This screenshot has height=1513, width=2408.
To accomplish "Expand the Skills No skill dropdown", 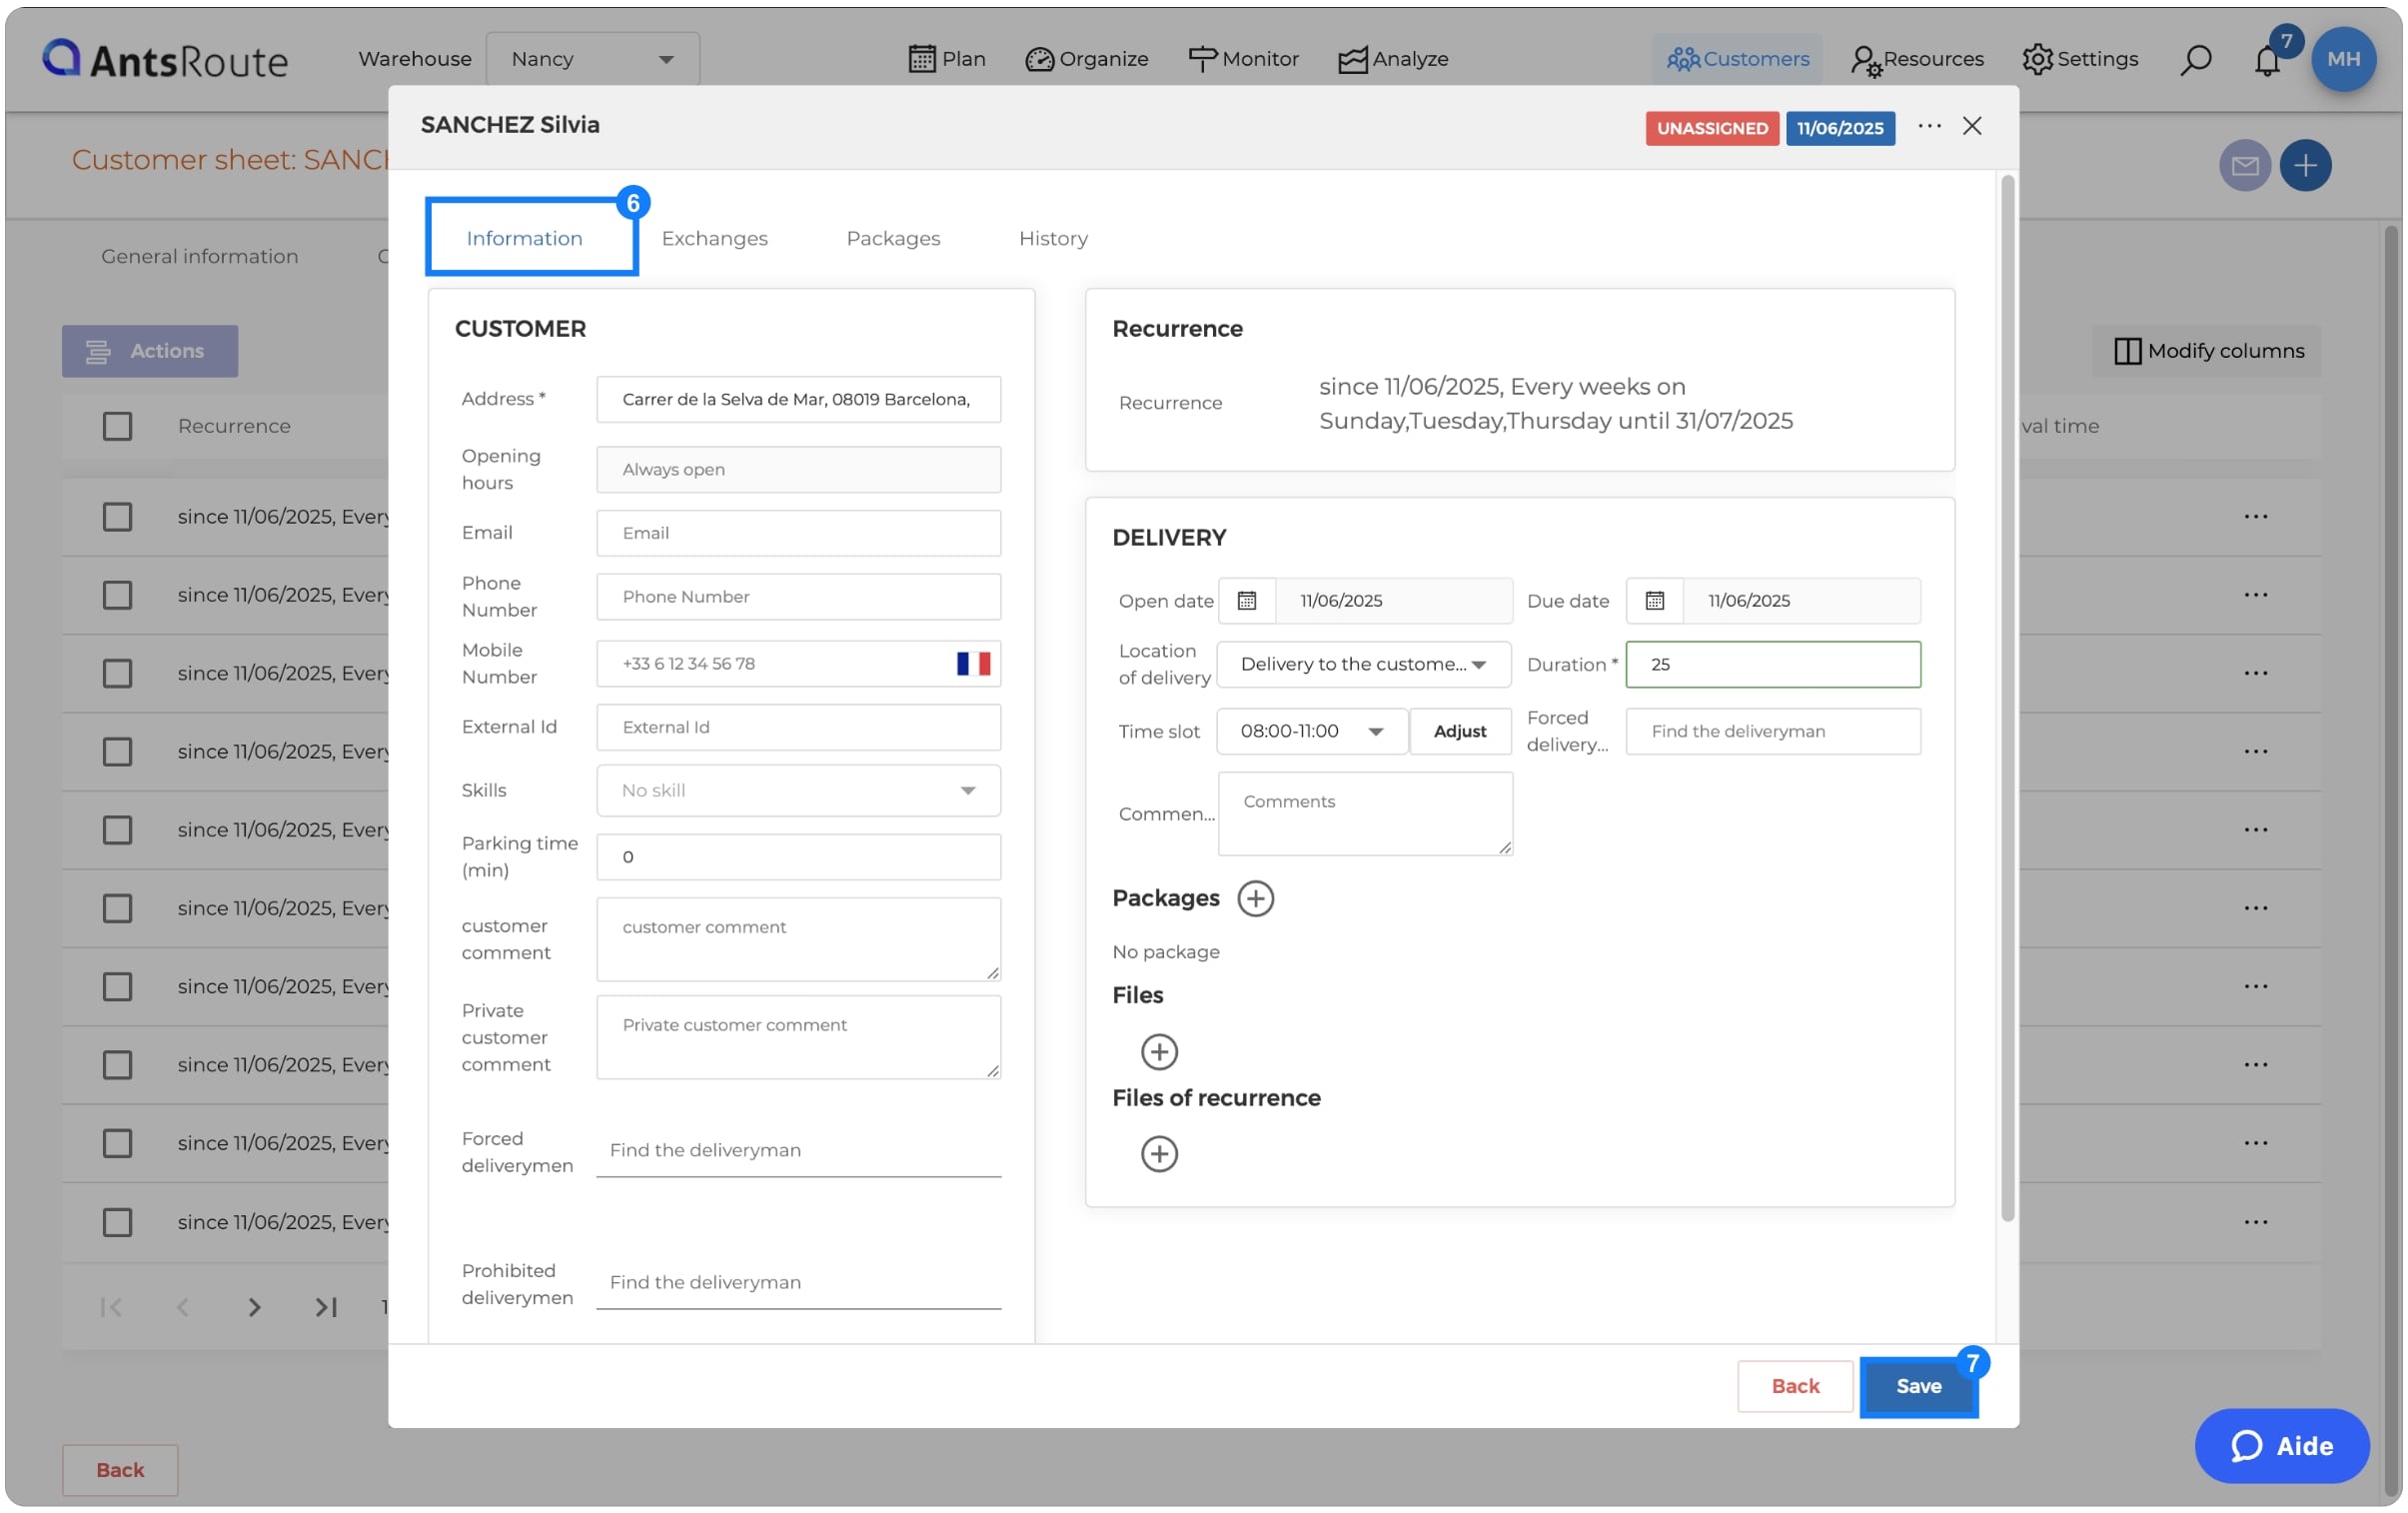I will click(798, 790).
